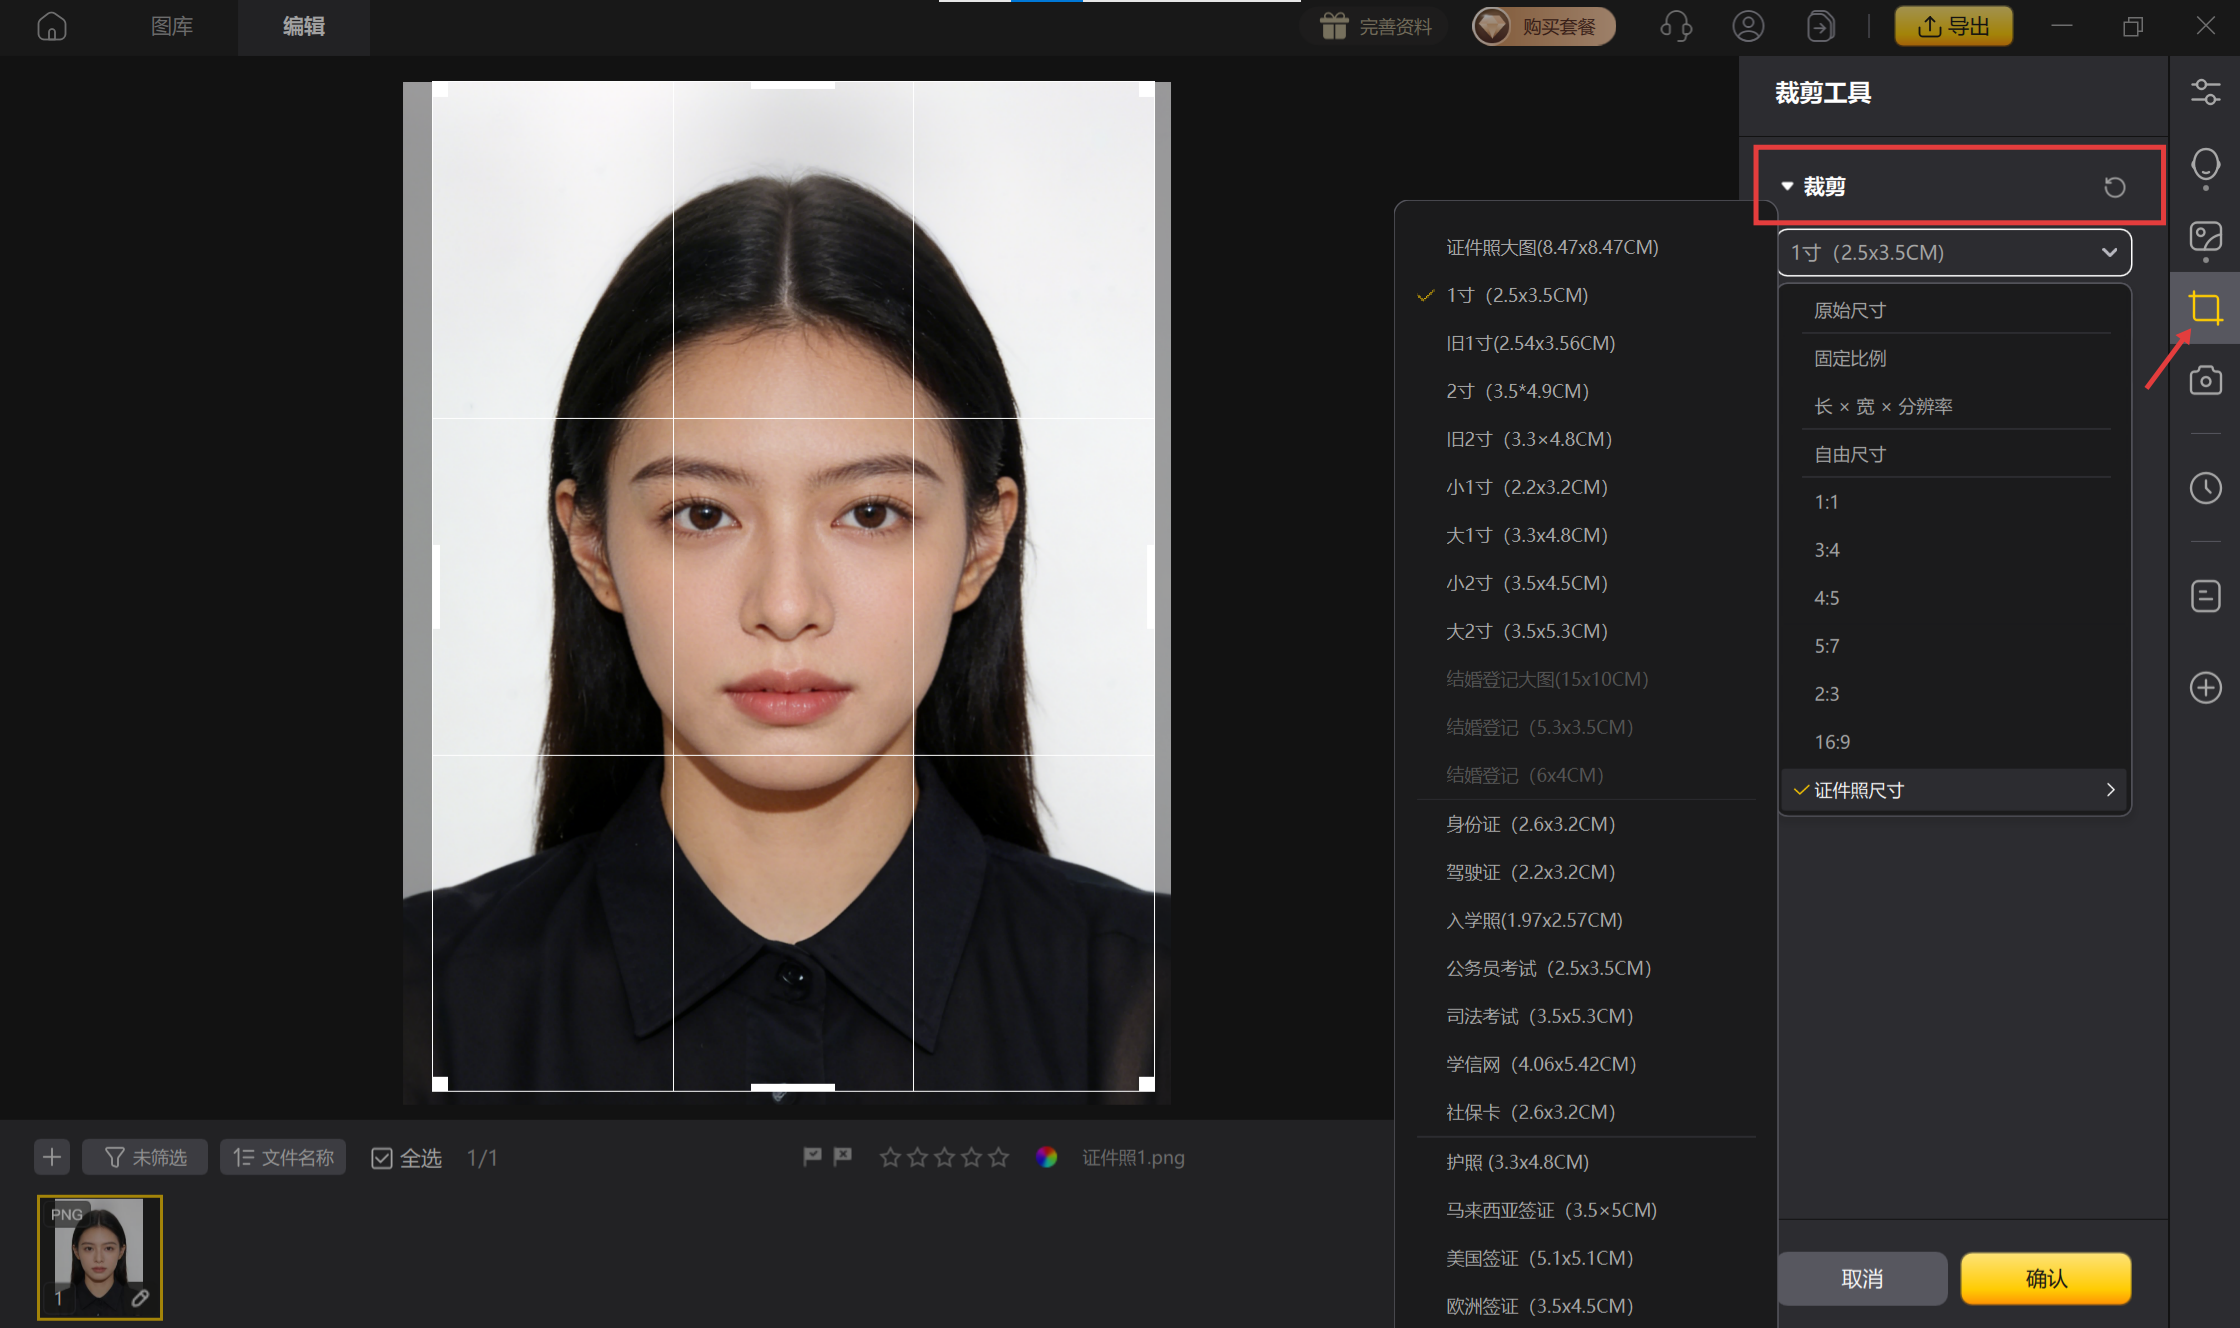Click the user account profile icon
This screenshot has width=2240, height=1328.
(x=1748, y=27)
